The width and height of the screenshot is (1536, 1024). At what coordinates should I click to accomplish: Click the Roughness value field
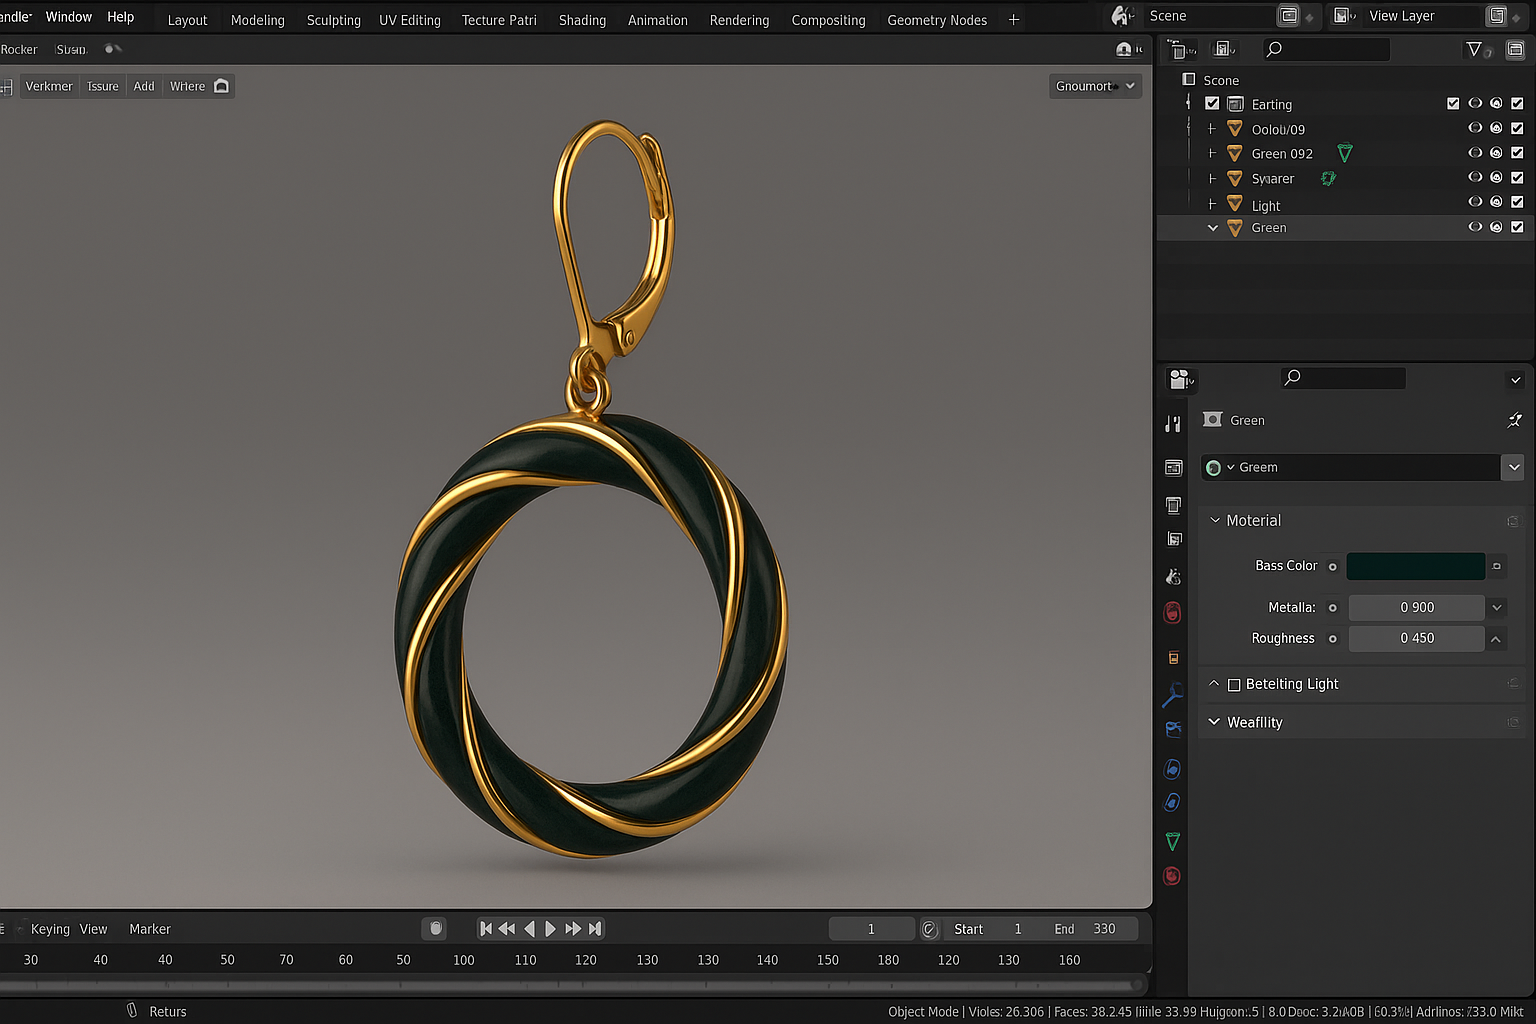coord(1416,638)
